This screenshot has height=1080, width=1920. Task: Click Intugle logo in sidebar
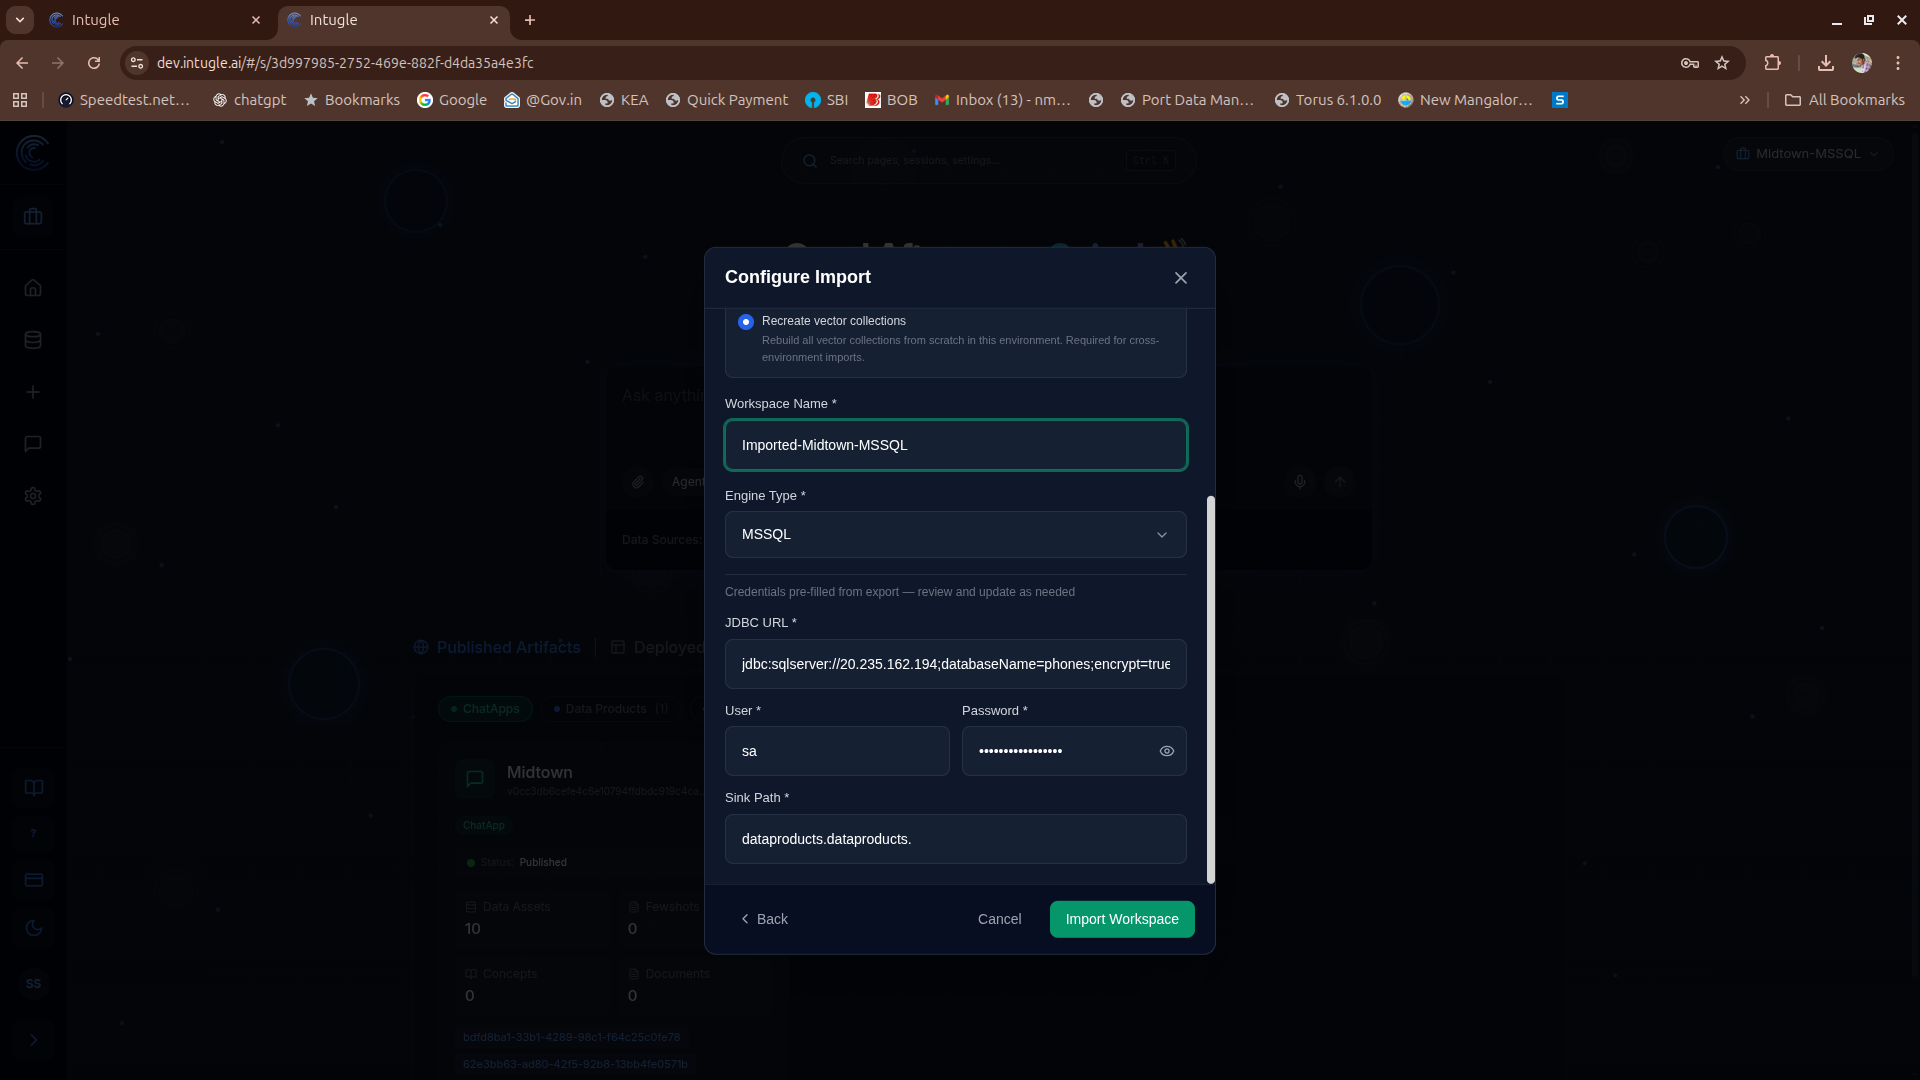coord(33,153)
